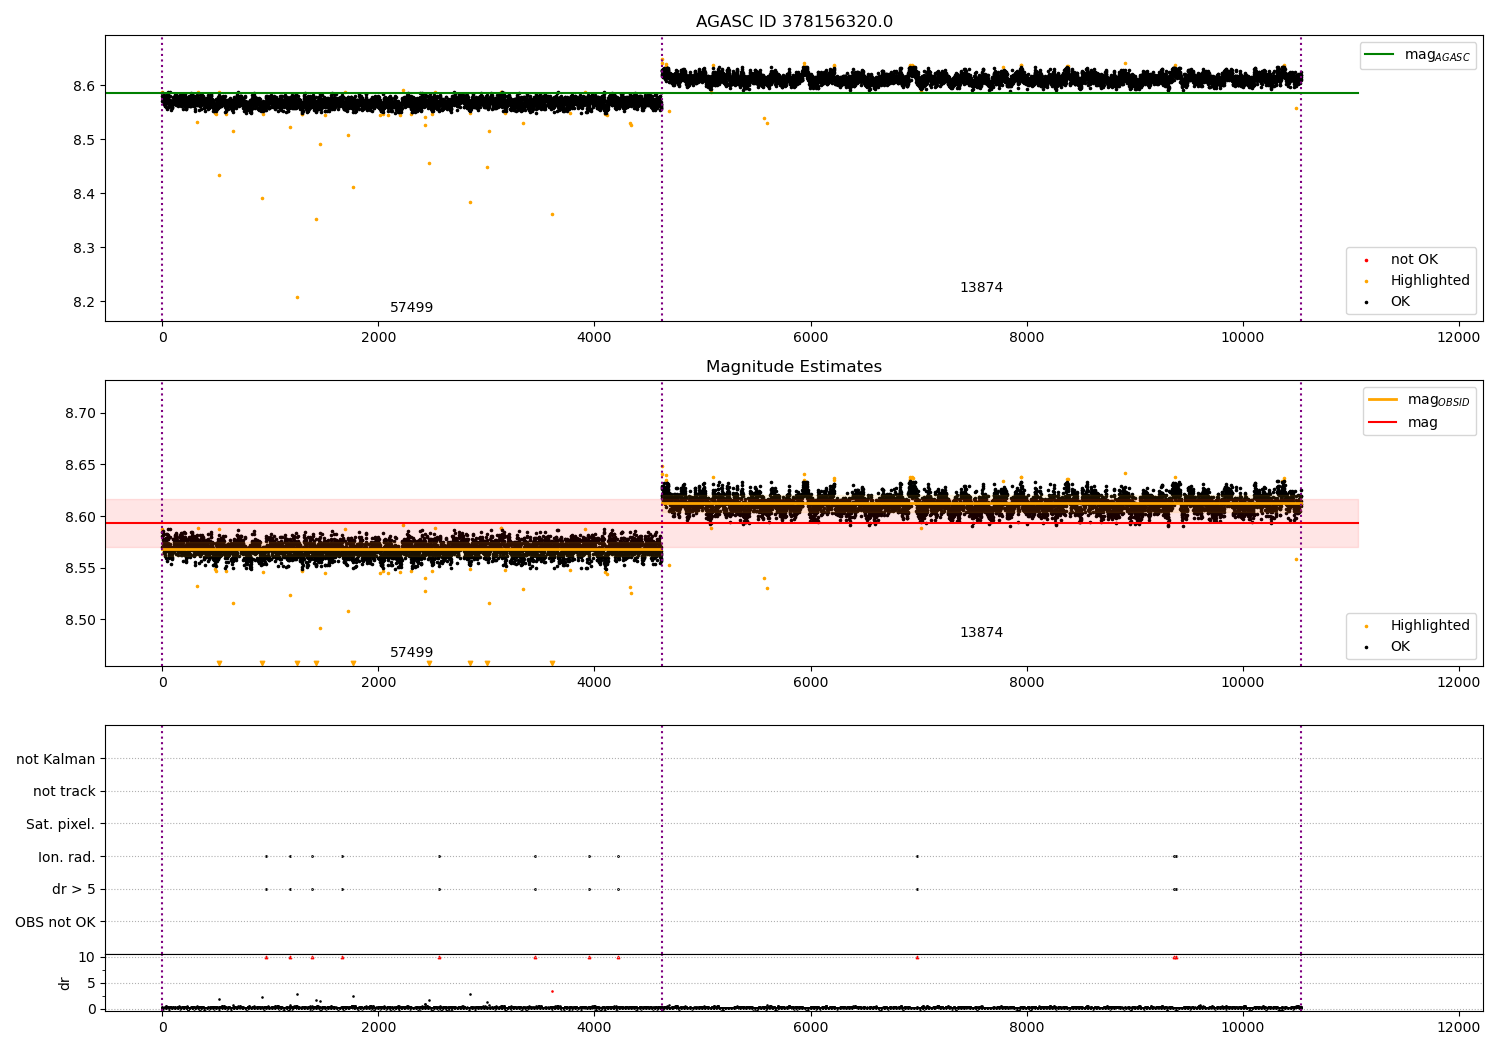Click x-tick '6000' below the top plot

coord(811,338)
